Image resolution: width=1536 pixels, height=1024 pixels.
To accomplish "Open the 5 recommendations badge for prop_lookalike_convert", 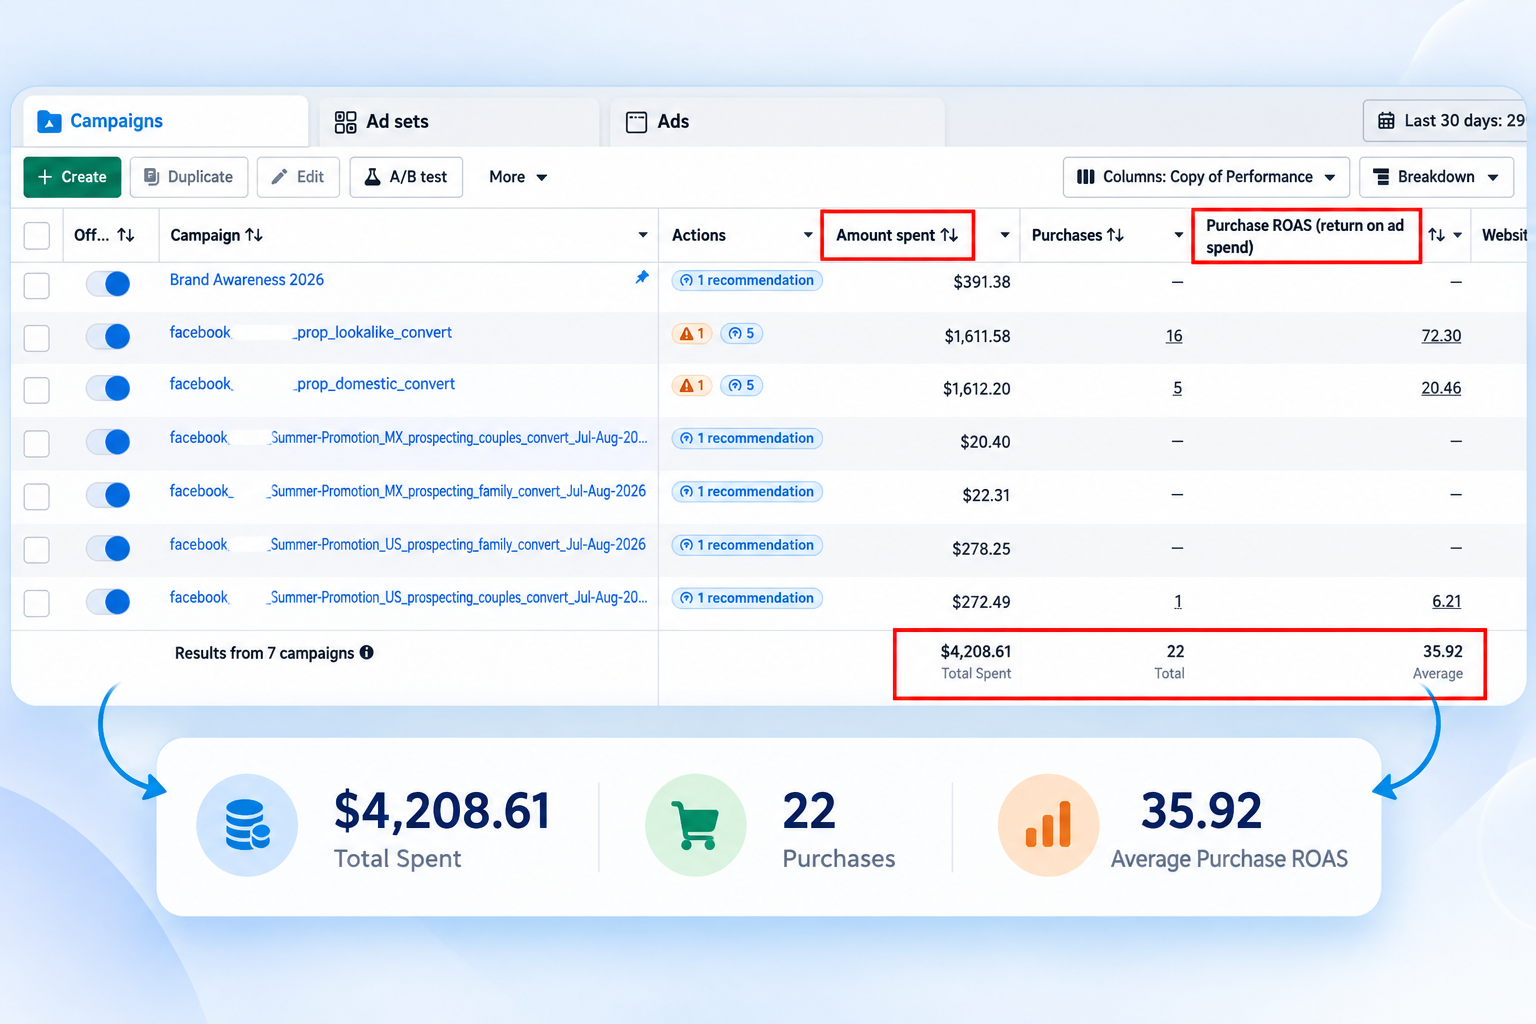I will [x=741, y=333].
